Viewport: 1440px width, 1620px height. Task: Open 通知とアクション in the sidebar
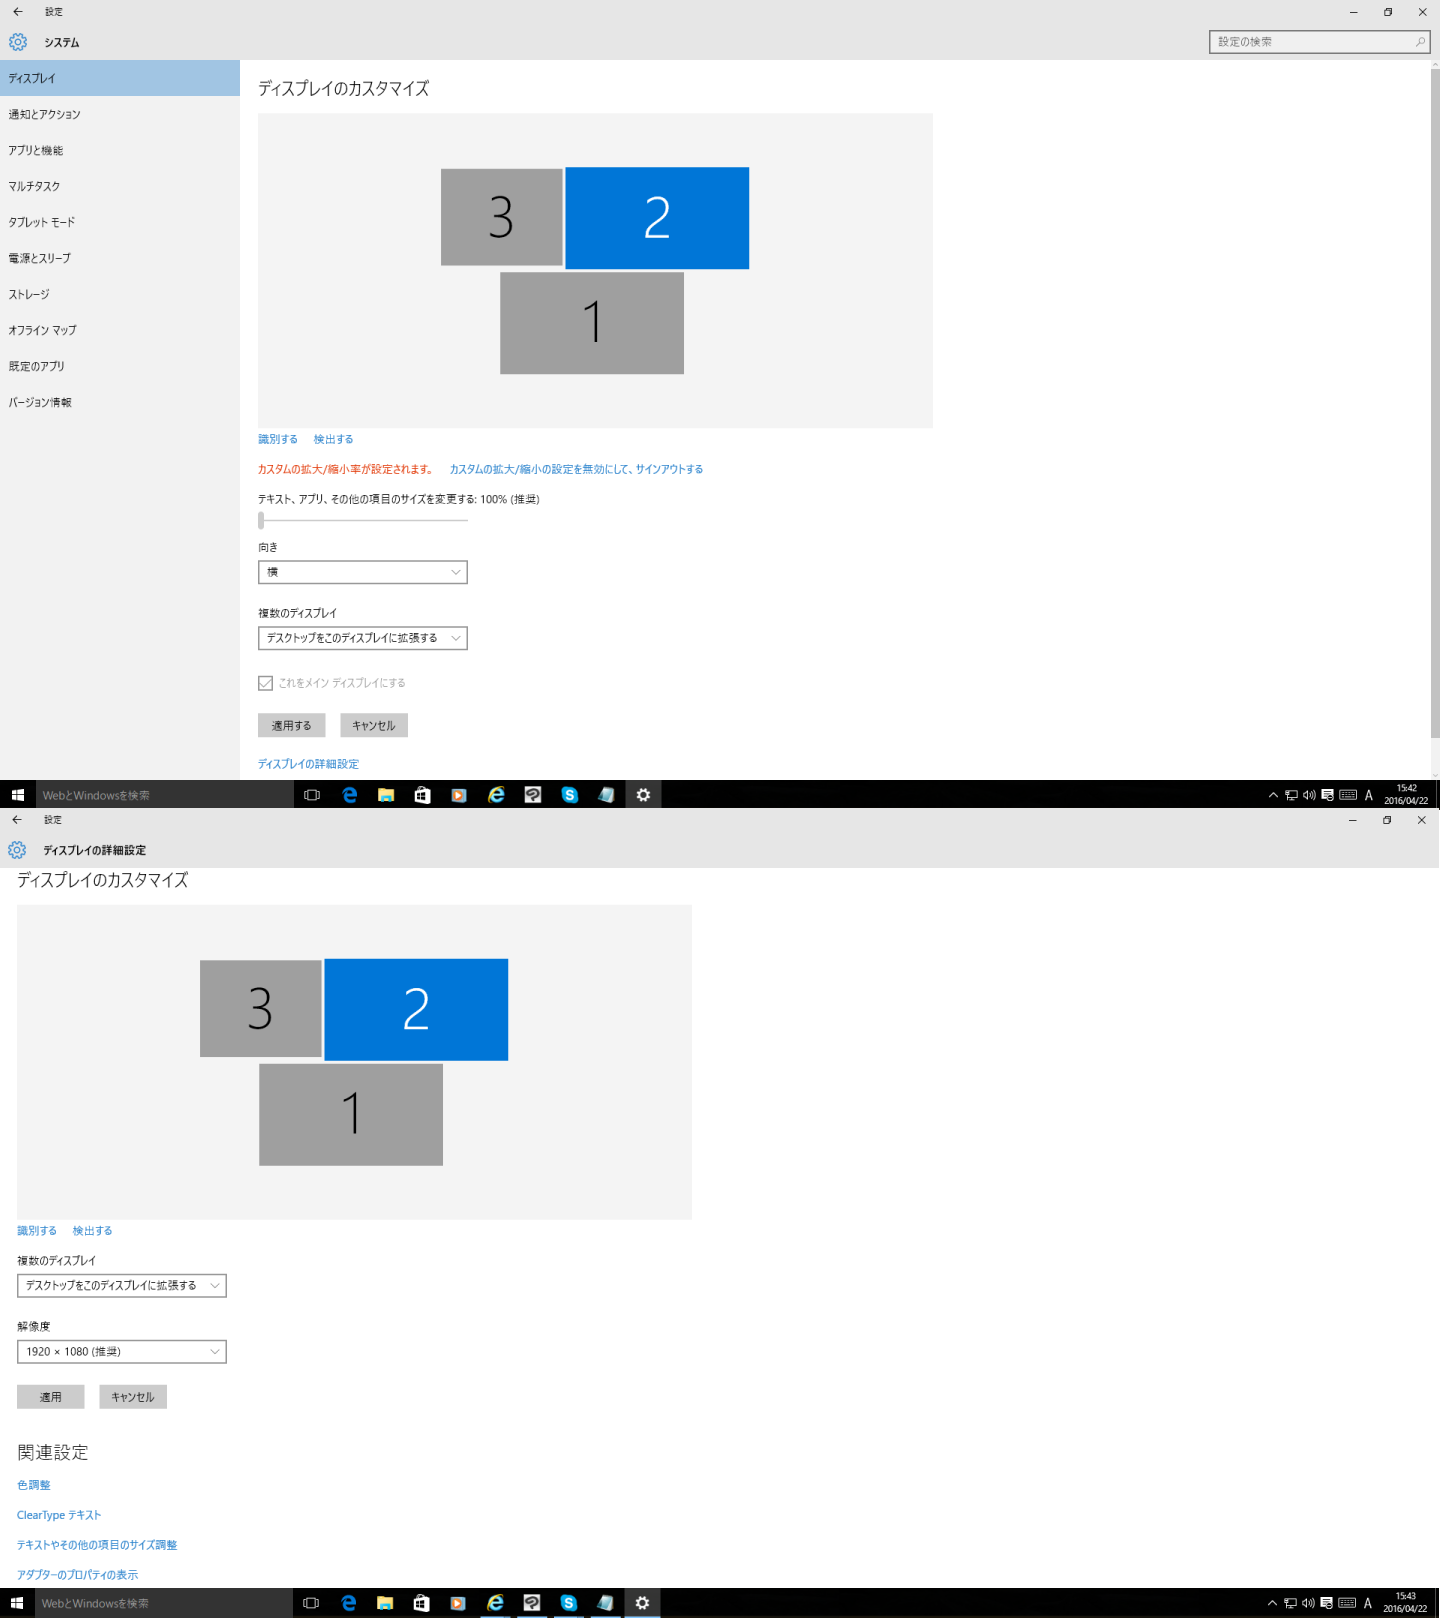(120, 114)
